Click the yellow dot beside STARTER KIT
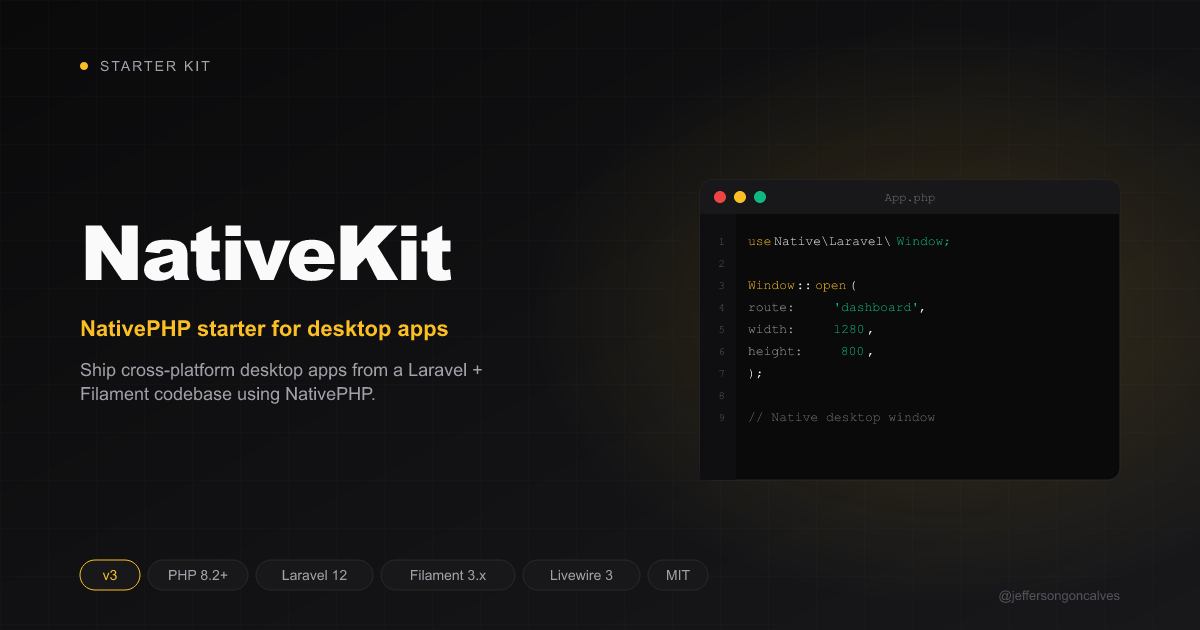Screen dimensions: 1200x630 [x=84, y=66]
